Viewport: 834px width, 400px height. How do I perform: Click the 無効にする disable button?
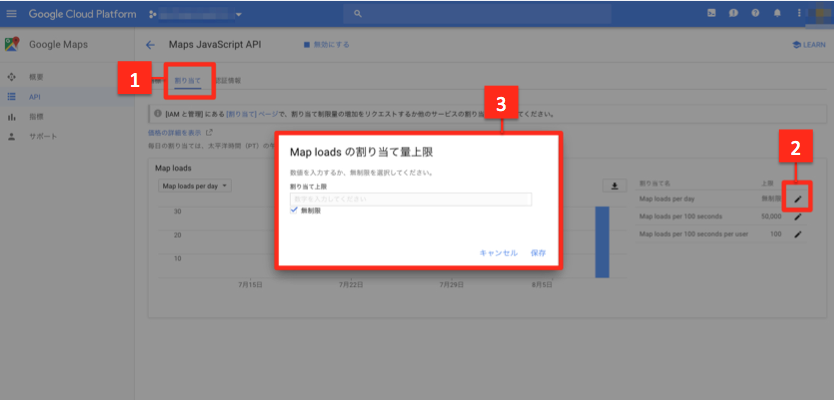coord(327,45)
